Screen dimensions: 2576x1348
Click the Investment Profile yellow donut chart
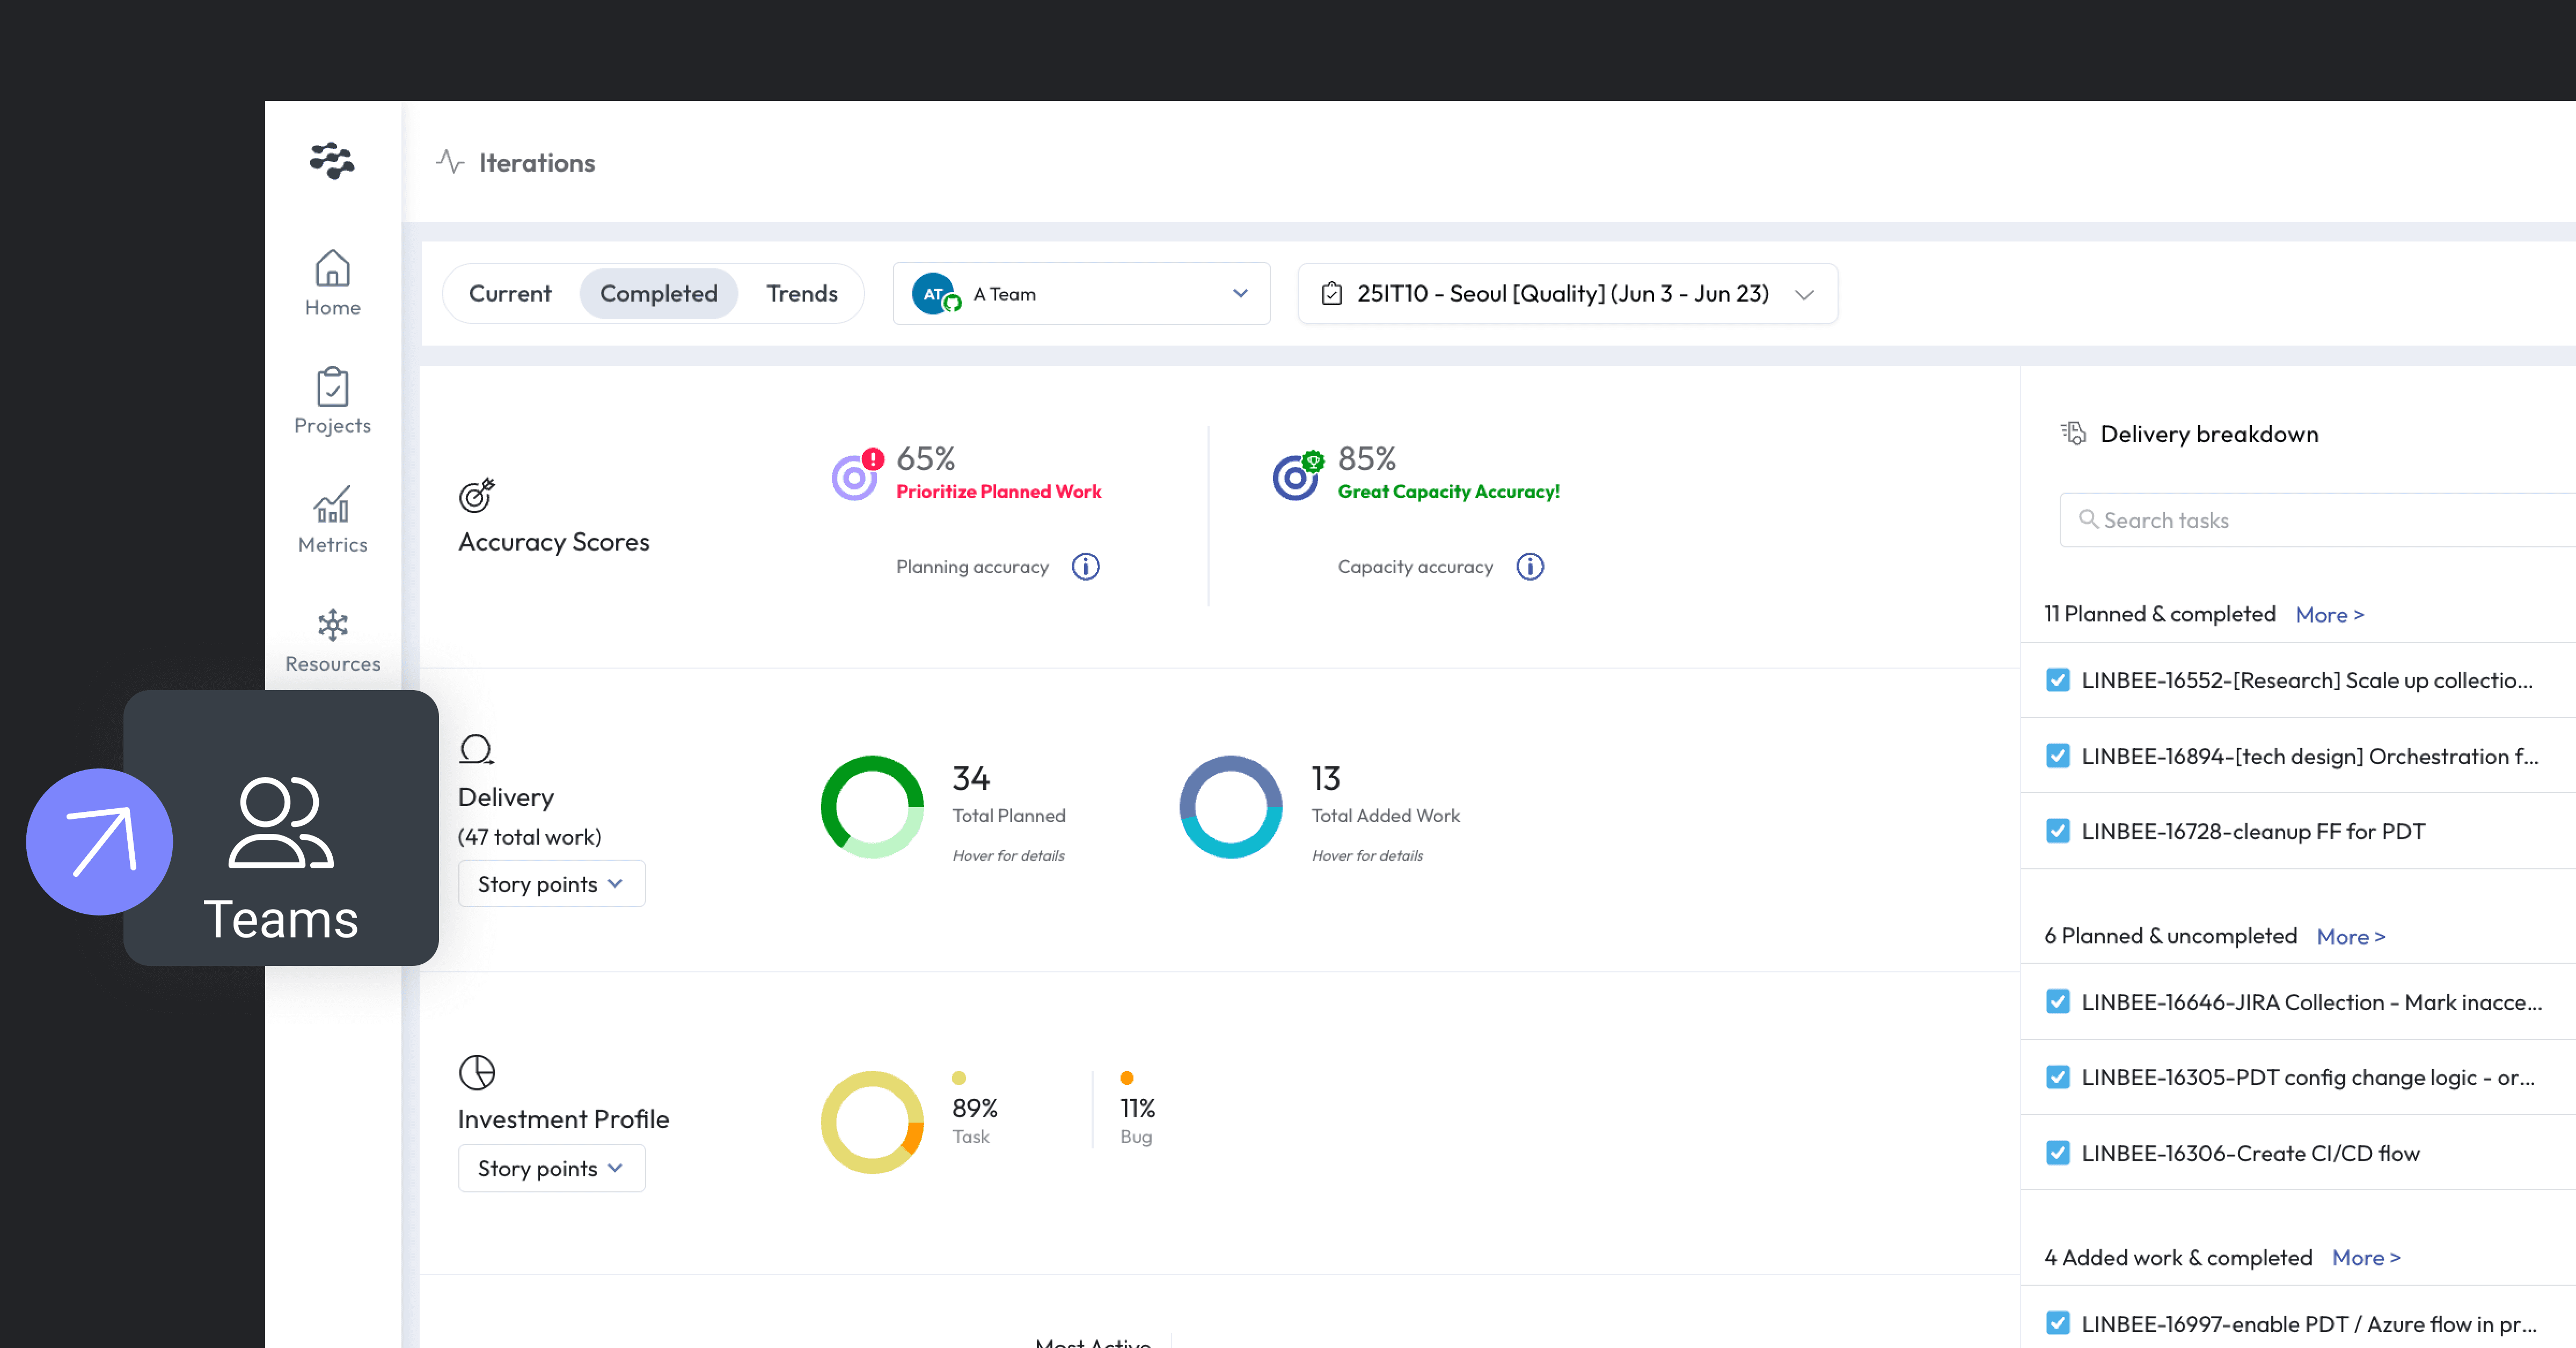click(x=872, y=1123)
